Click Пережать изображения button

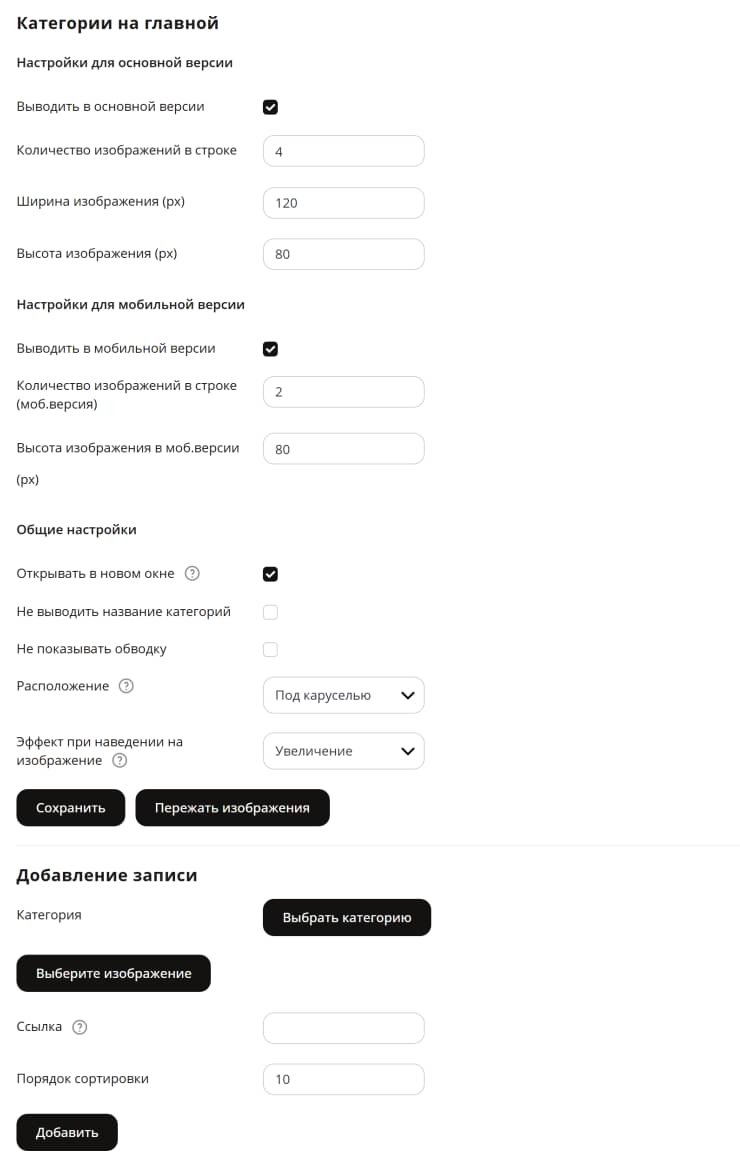coord(232,808)
